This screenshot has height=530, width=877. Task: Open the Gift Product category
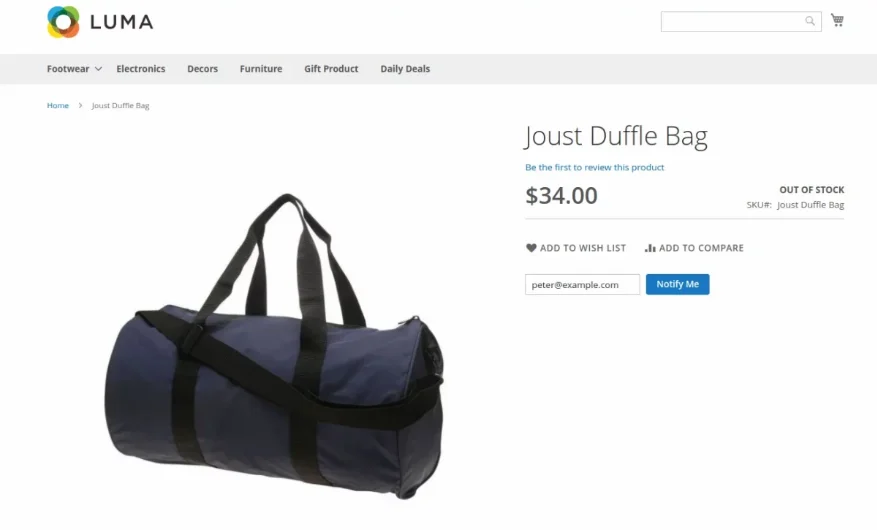click(x=331, y=69)
